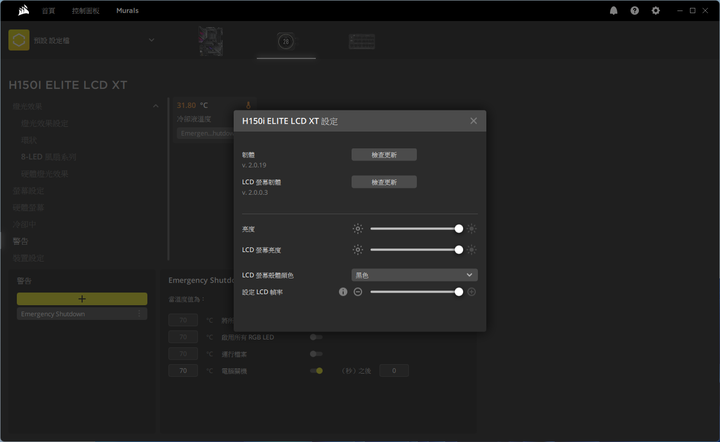Select 裝置設定 in the sidebar

(28, 258)
